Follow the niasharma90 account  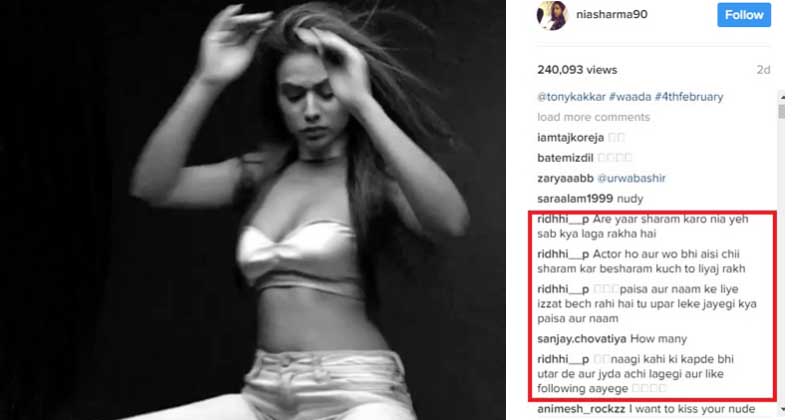pyautogui.click(x=744, y=15)
